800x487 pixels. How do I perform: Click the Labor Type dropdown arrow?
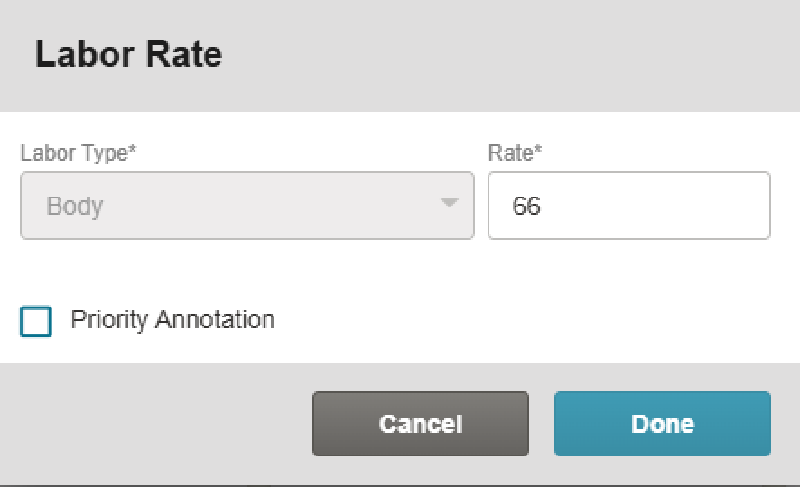(x=449, y=204)
